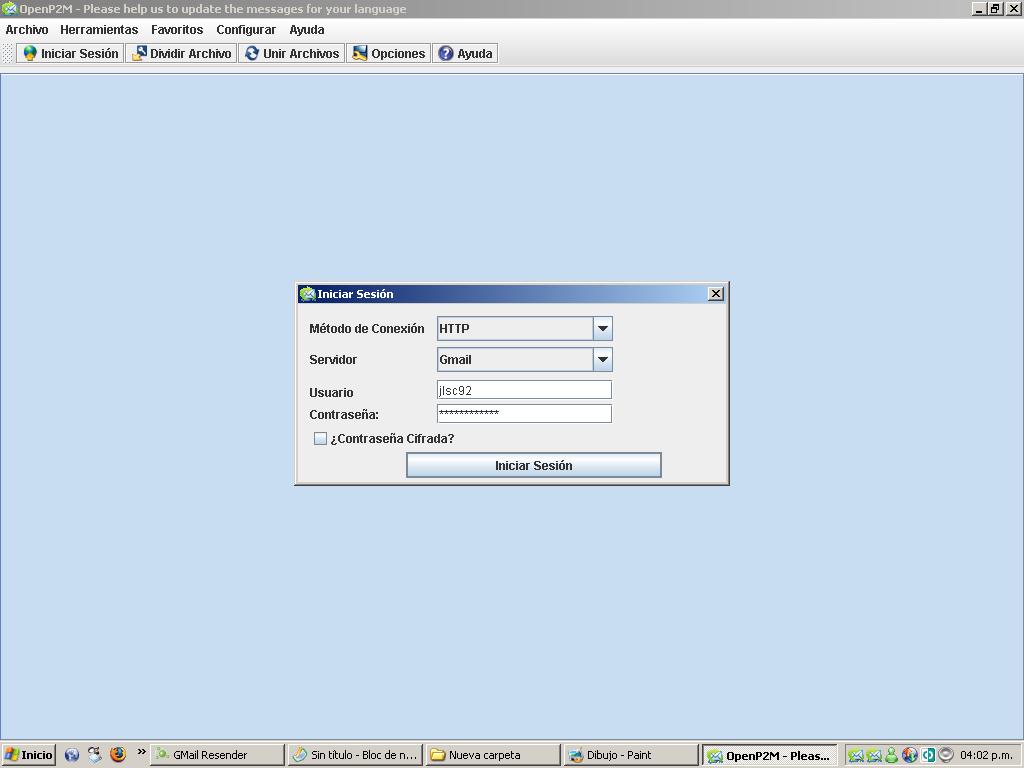Open the Archivo menu
1024x768 pixels.
click(x=27, y=30)
